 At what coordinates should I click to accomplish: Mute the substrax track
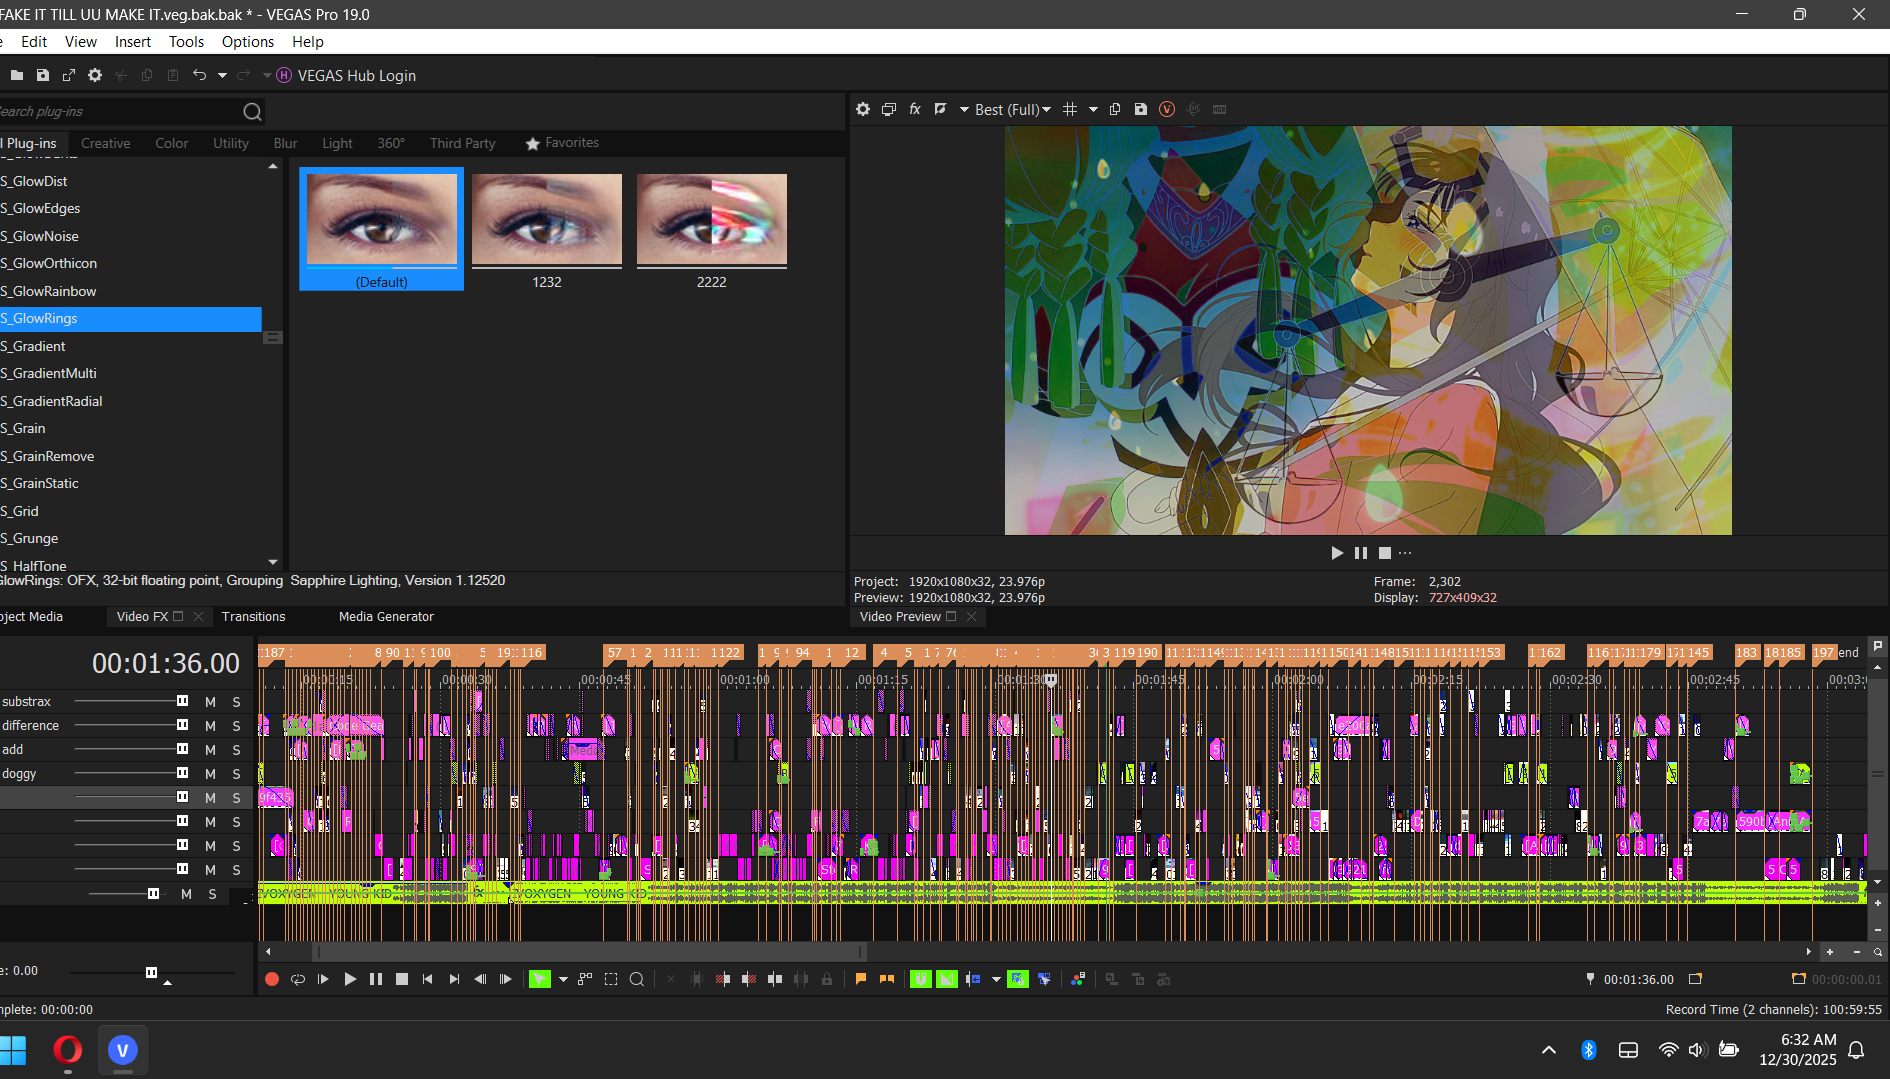210,702
